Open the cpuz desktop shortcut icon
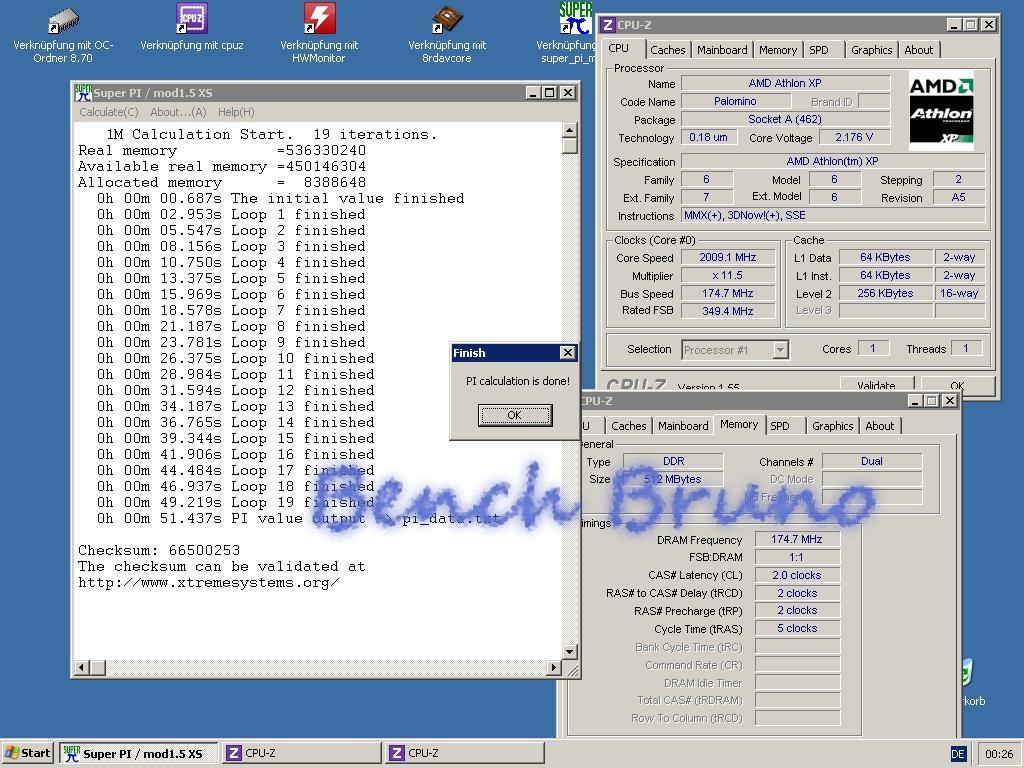The height and width of the screenshot is (768, 1024). 191,18
